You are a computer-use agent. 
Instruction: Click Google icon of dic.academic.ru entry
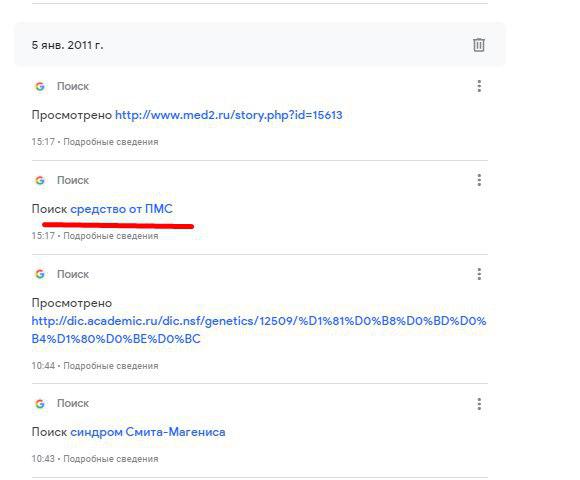[x=40, y=274]
